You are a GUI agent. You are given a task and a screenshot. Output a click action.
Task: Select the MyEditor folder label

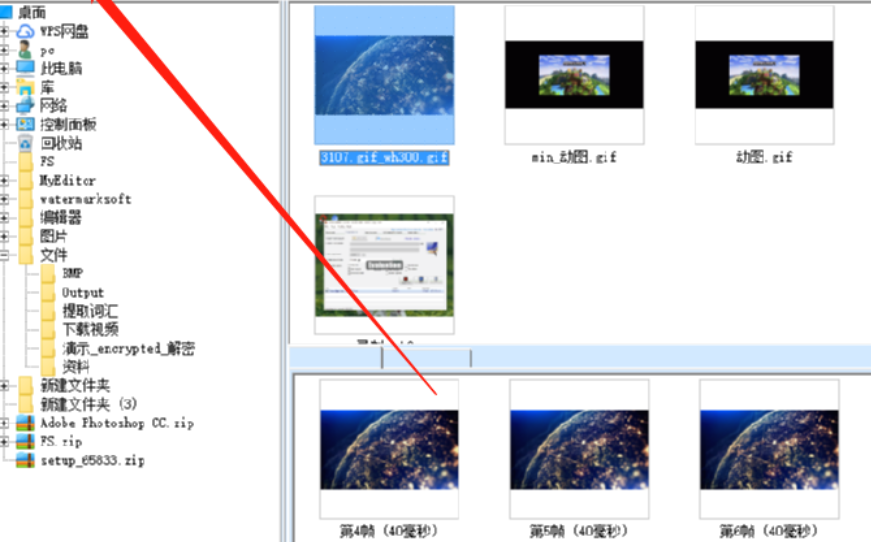pos(67,180)
